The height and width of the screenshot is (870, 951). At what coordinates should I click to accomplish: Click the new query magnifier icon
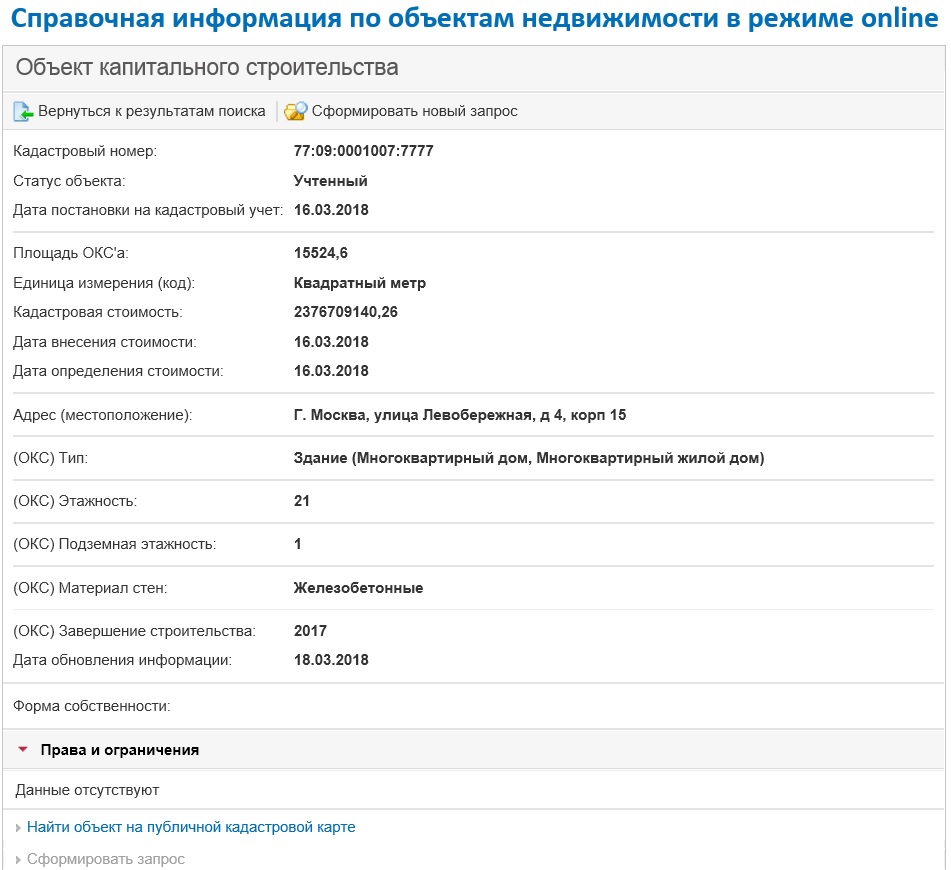click(295, 112)
